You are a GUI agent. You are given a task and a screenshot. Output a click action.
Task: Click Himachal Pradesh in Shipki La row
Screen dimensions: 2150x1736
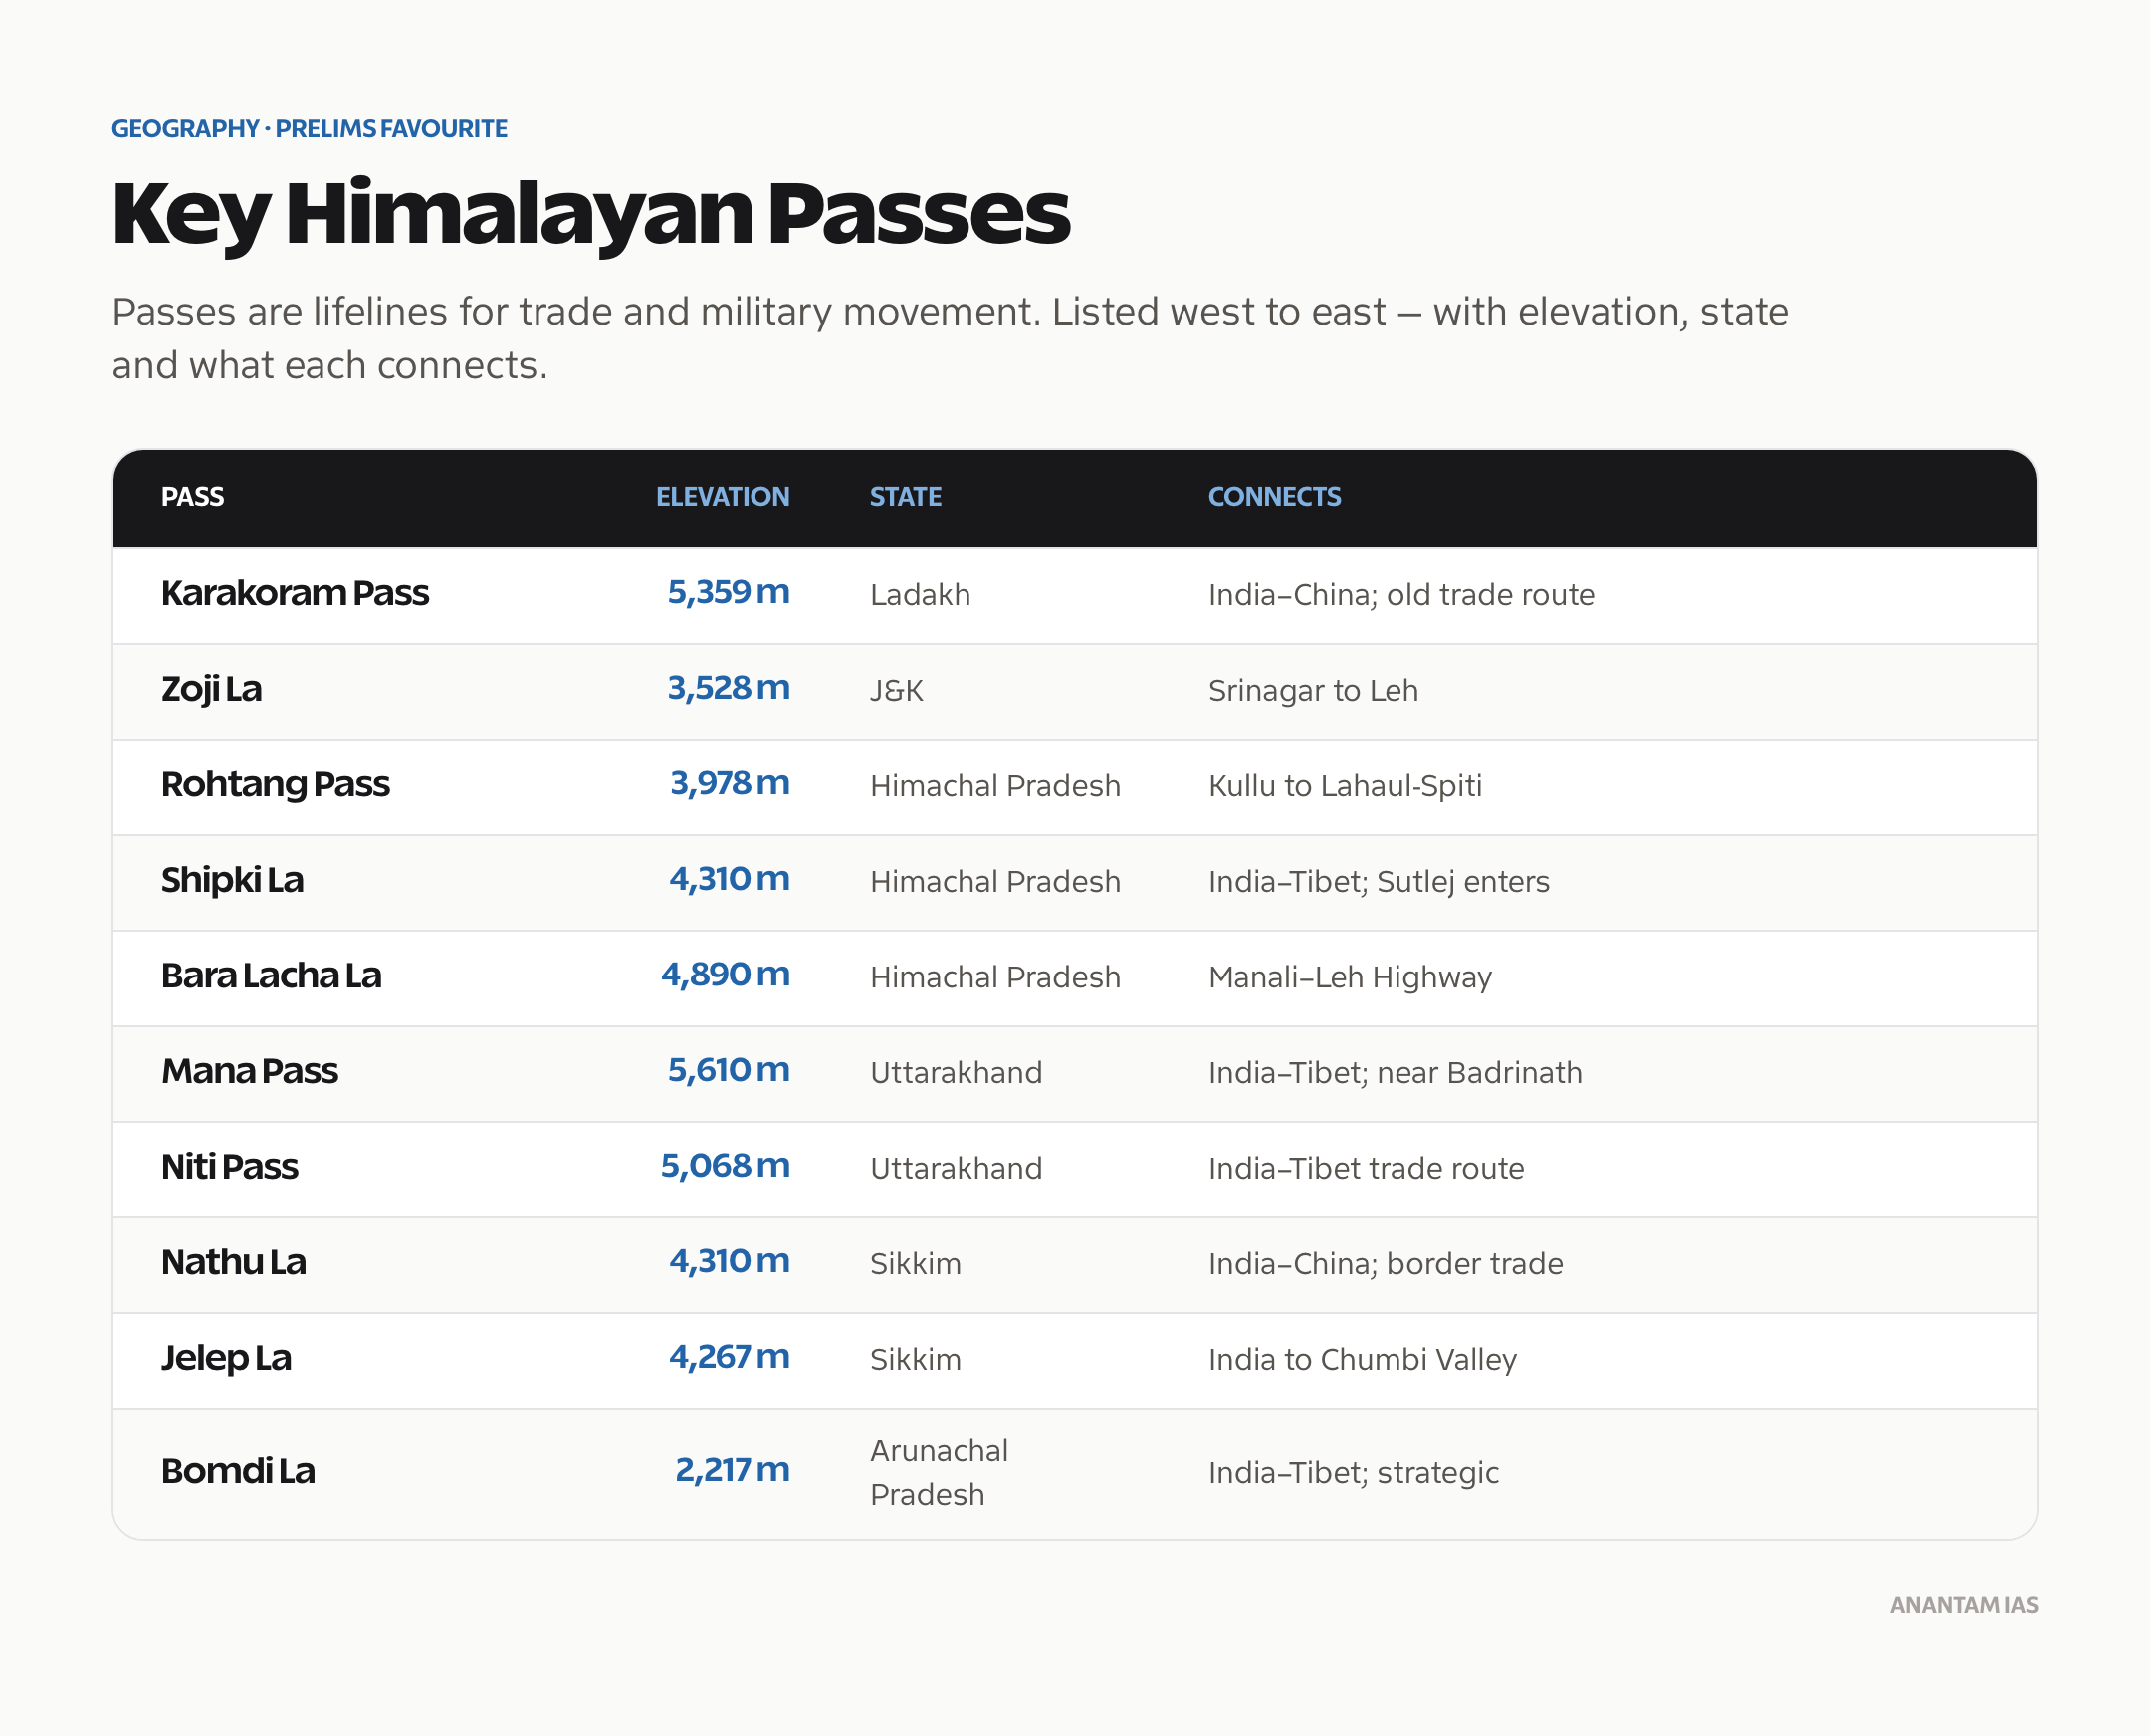click(995, 882)
